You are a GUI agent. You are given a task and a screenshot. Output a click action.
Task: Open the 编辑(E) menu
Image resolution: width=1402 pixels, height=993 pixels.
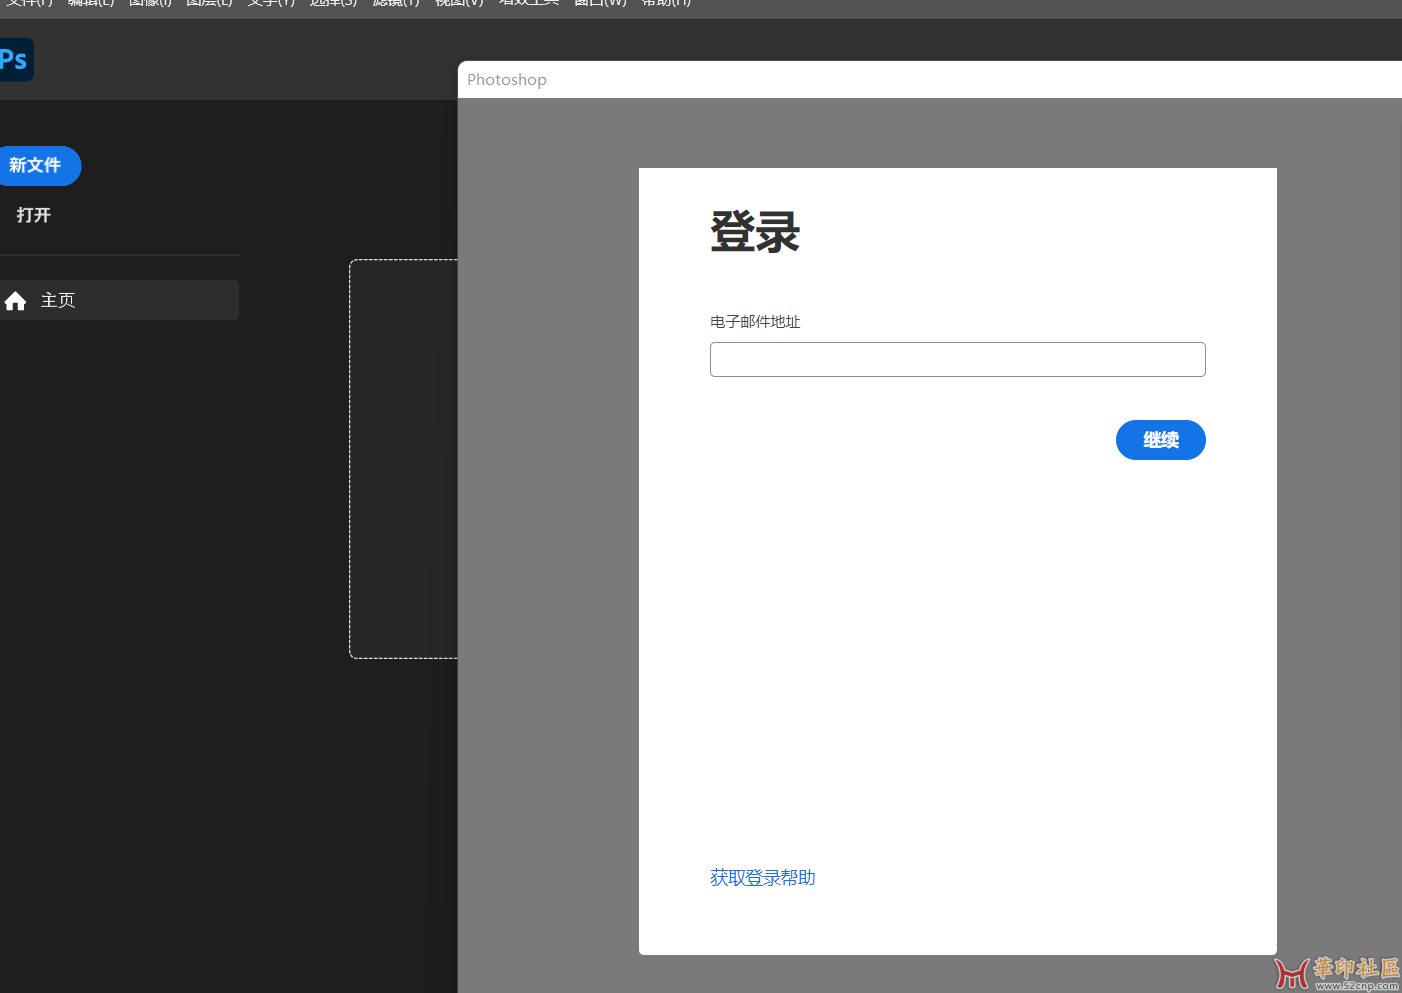tap(91, 3)
